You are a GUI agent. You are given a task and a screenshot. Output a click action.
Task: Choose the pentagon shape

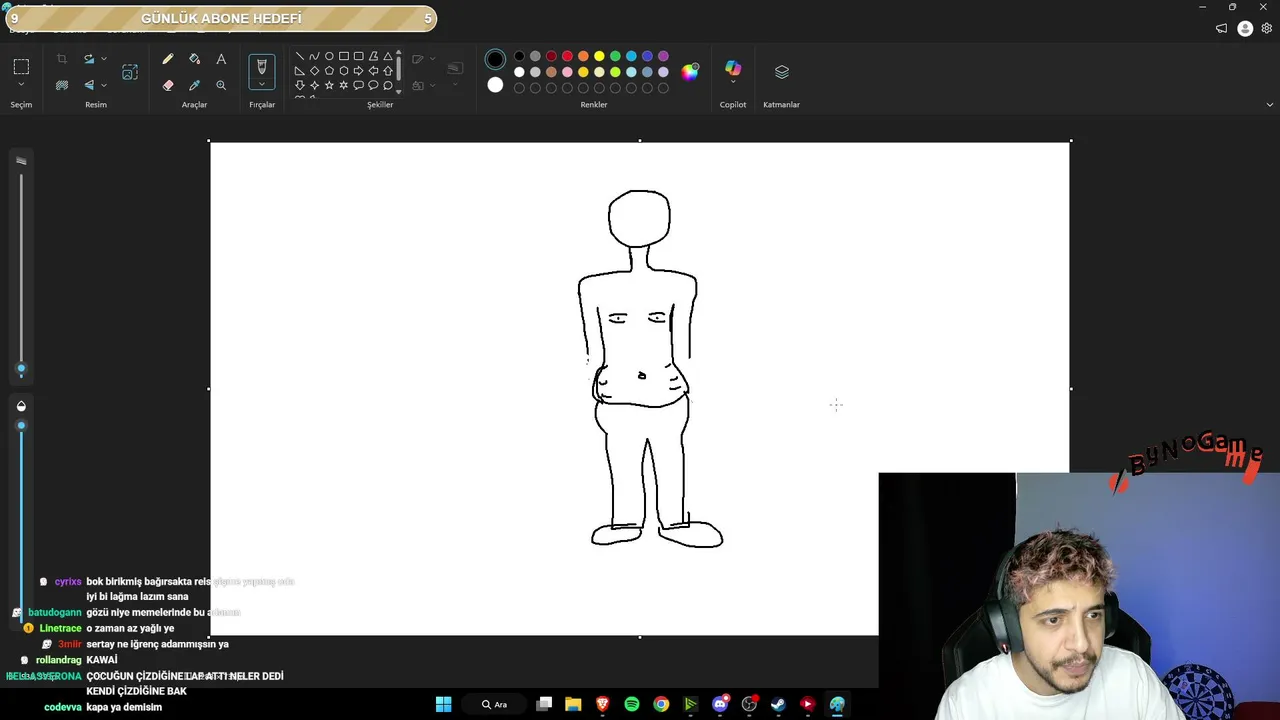(329, 71)
